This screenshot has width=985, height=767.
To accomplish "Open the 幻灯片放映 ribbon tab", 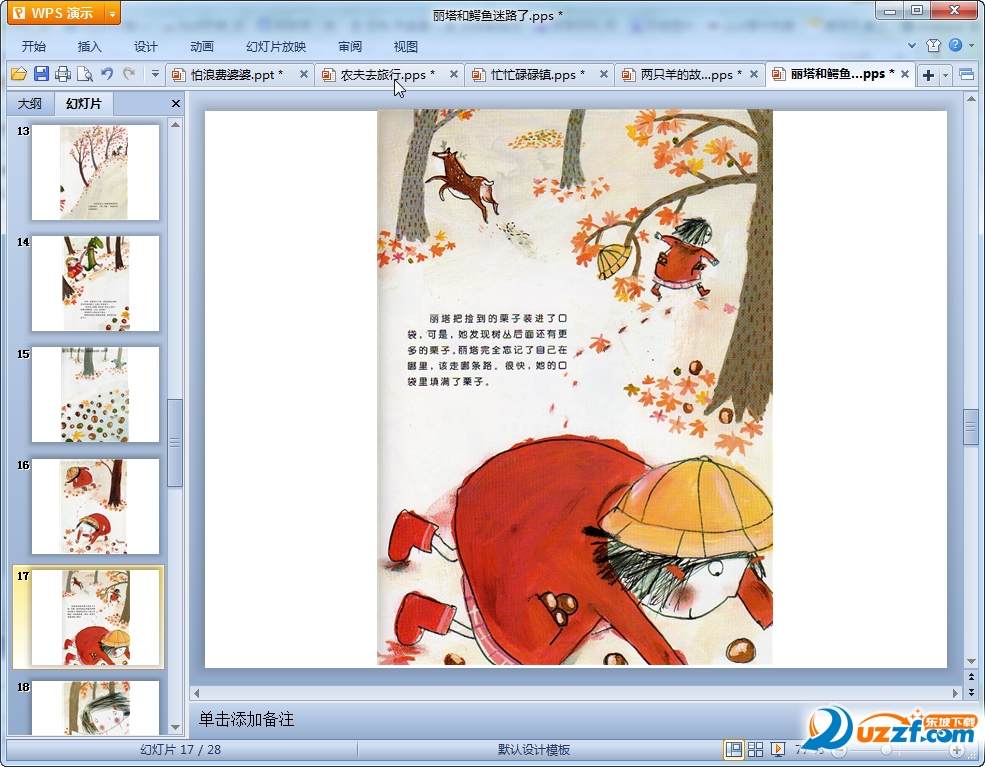I will click(276, 46).
